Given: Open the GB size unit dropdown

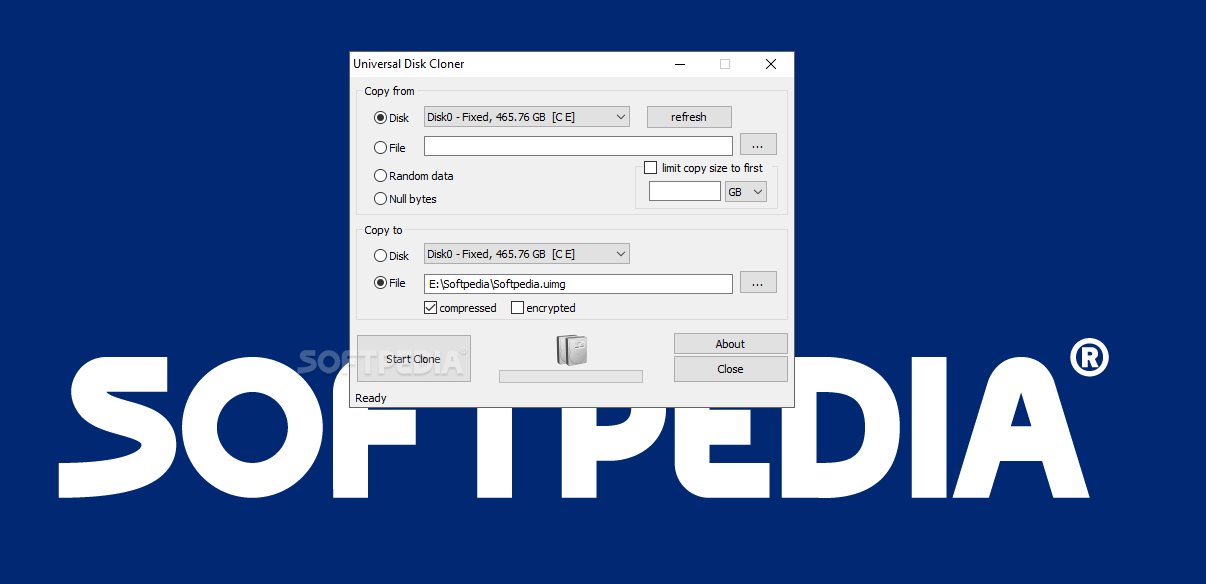Looking at the screenshot, I should [746, 192].
